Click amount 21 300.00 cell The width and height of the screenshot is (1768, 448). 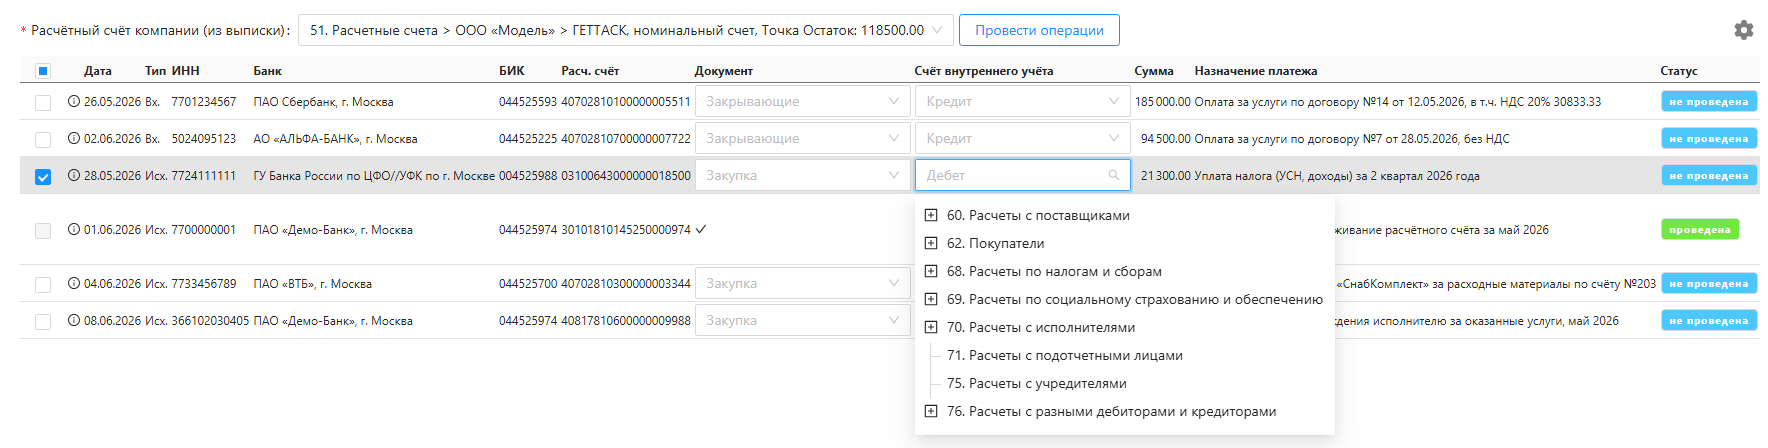[x=1166, y=176]
